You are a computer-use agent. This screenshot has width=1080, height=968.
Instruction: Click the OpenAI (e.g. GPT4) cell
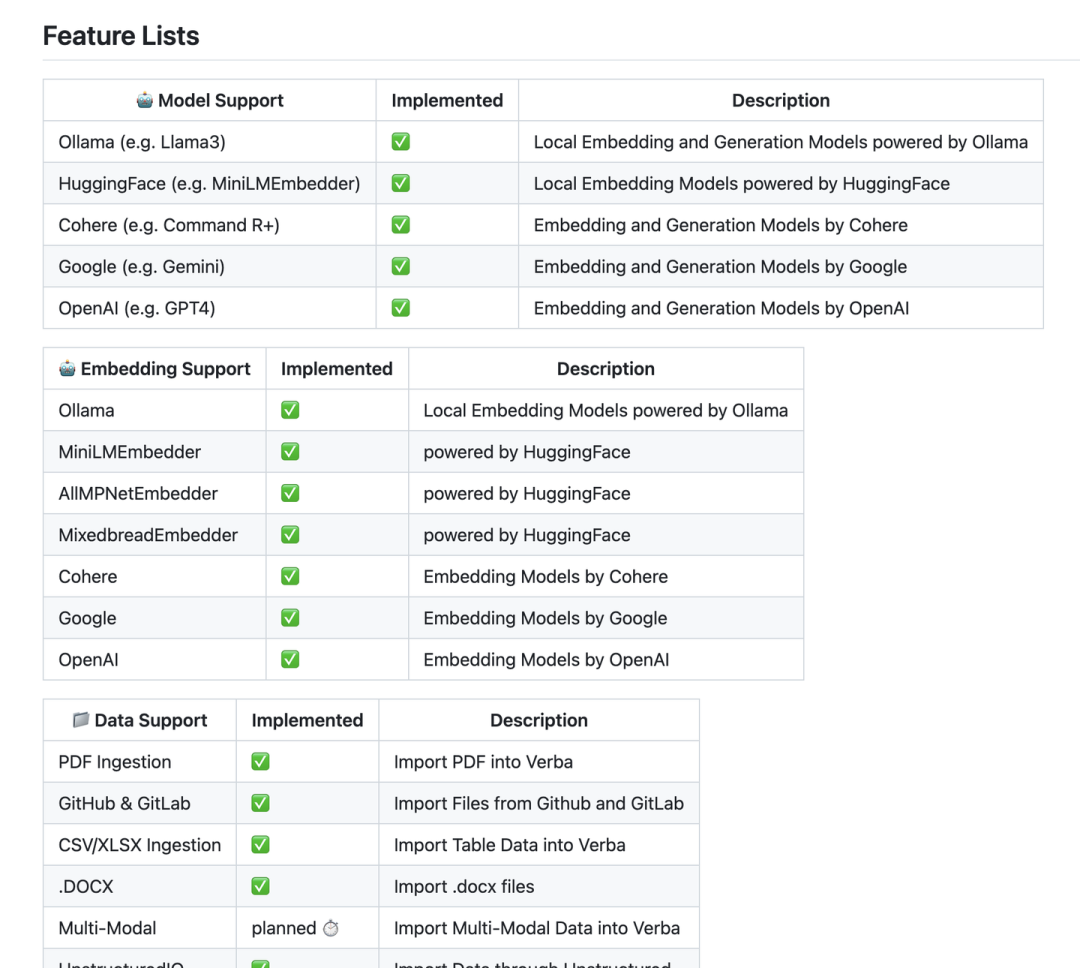coord(137,308)
